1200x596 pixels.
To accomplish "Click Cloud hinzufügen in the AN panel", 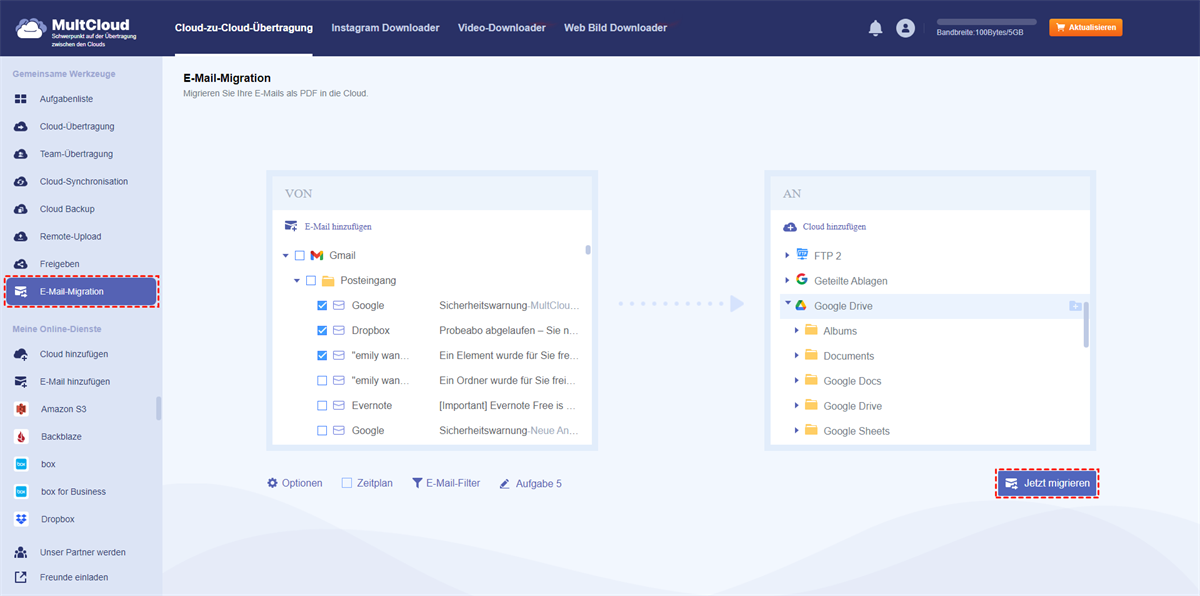I will [825, 227].
